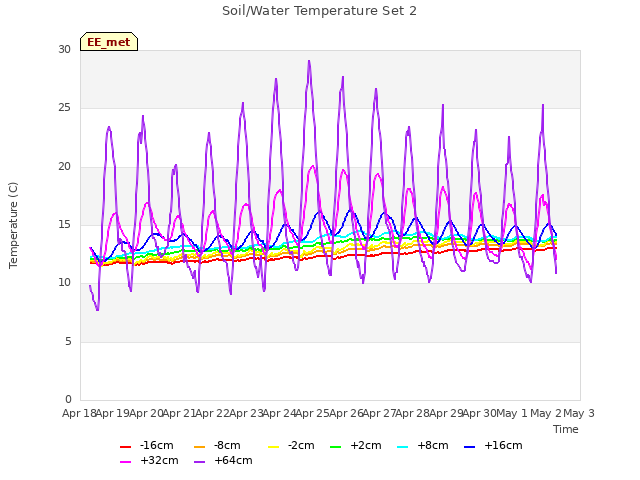This screenshot has height=480, width=640.
Task: Click the highest purple peak near Apr 25
Action: coord(309,61)
